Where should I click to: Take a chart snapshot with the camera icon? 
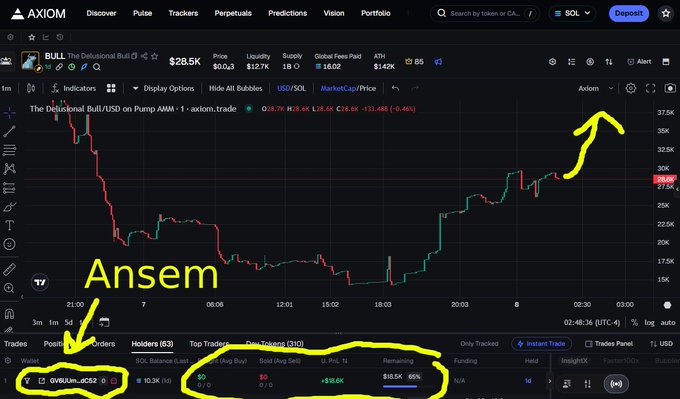(x=670, y=88)
